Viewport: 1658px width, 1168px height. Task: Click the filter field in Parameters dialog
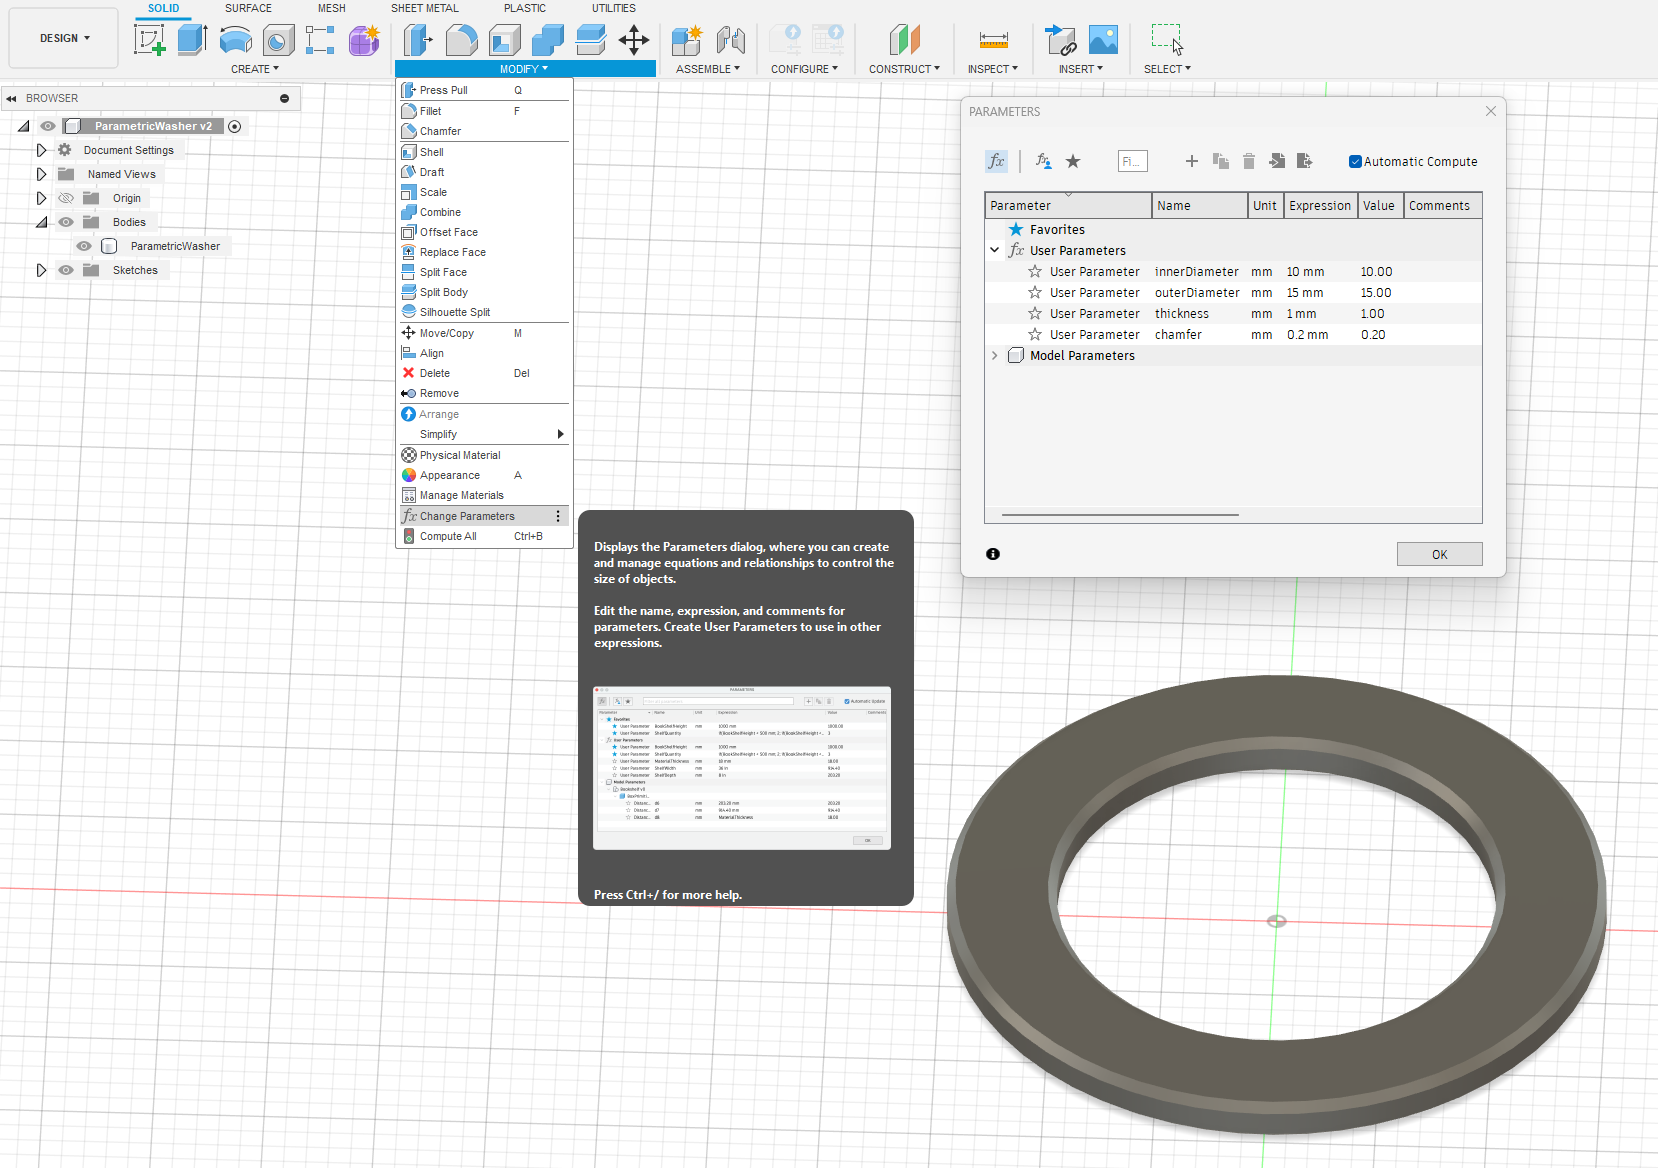click(1133, 161)
